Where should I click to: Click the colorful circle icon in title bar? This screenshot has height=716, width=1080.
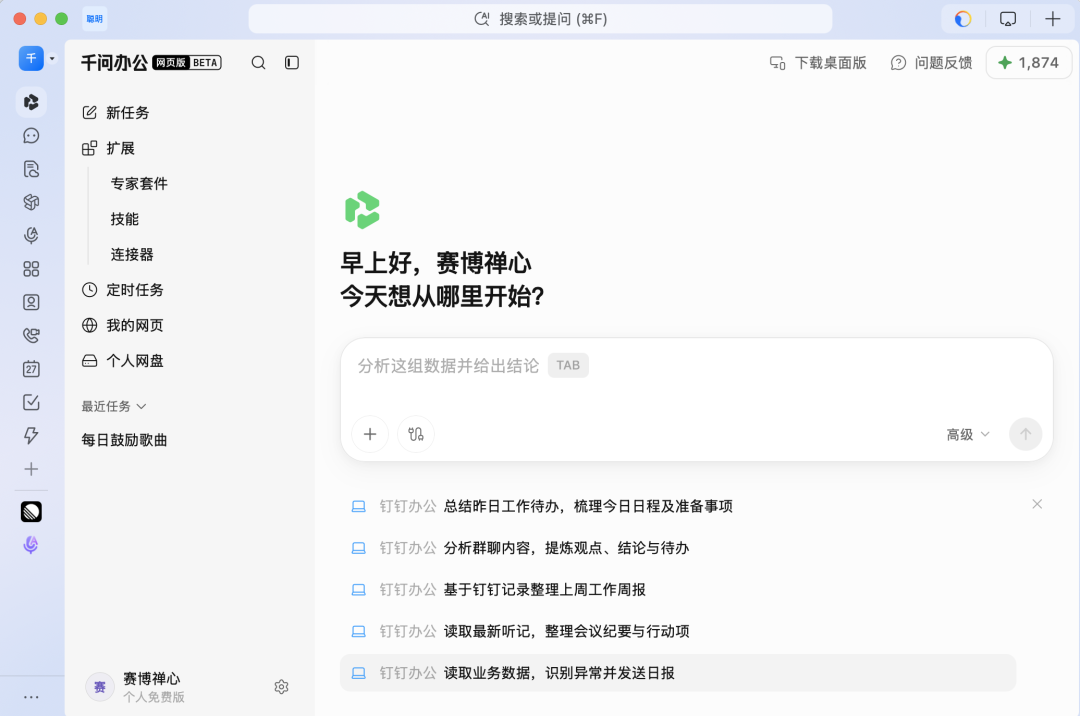(x=963, y=19)
